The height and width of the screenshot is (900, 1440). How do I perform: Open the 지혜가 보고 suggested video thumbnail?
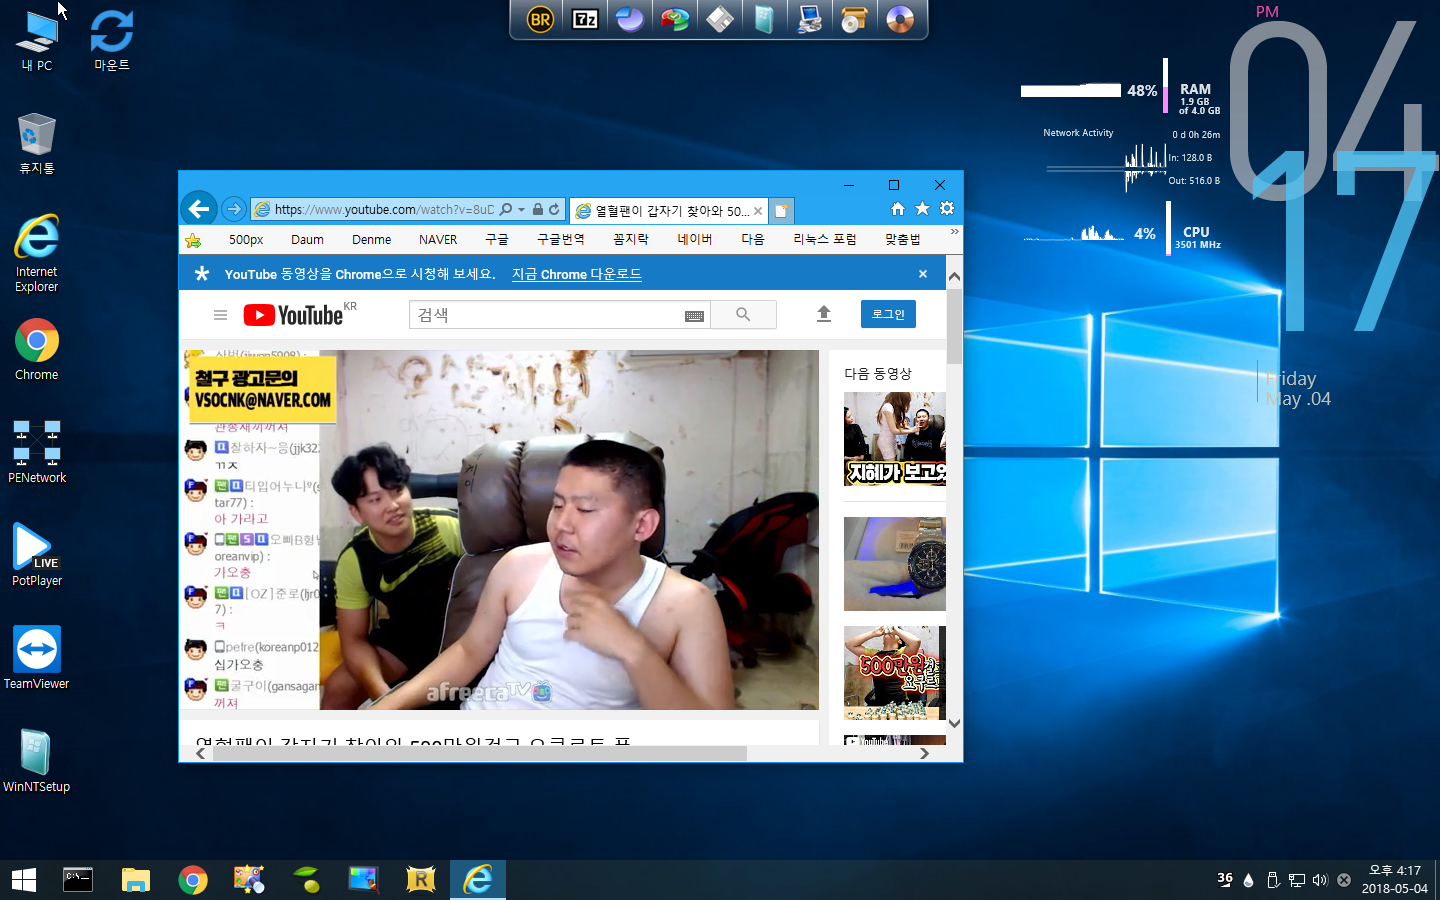pyautogui.click(x=895, y=439)
